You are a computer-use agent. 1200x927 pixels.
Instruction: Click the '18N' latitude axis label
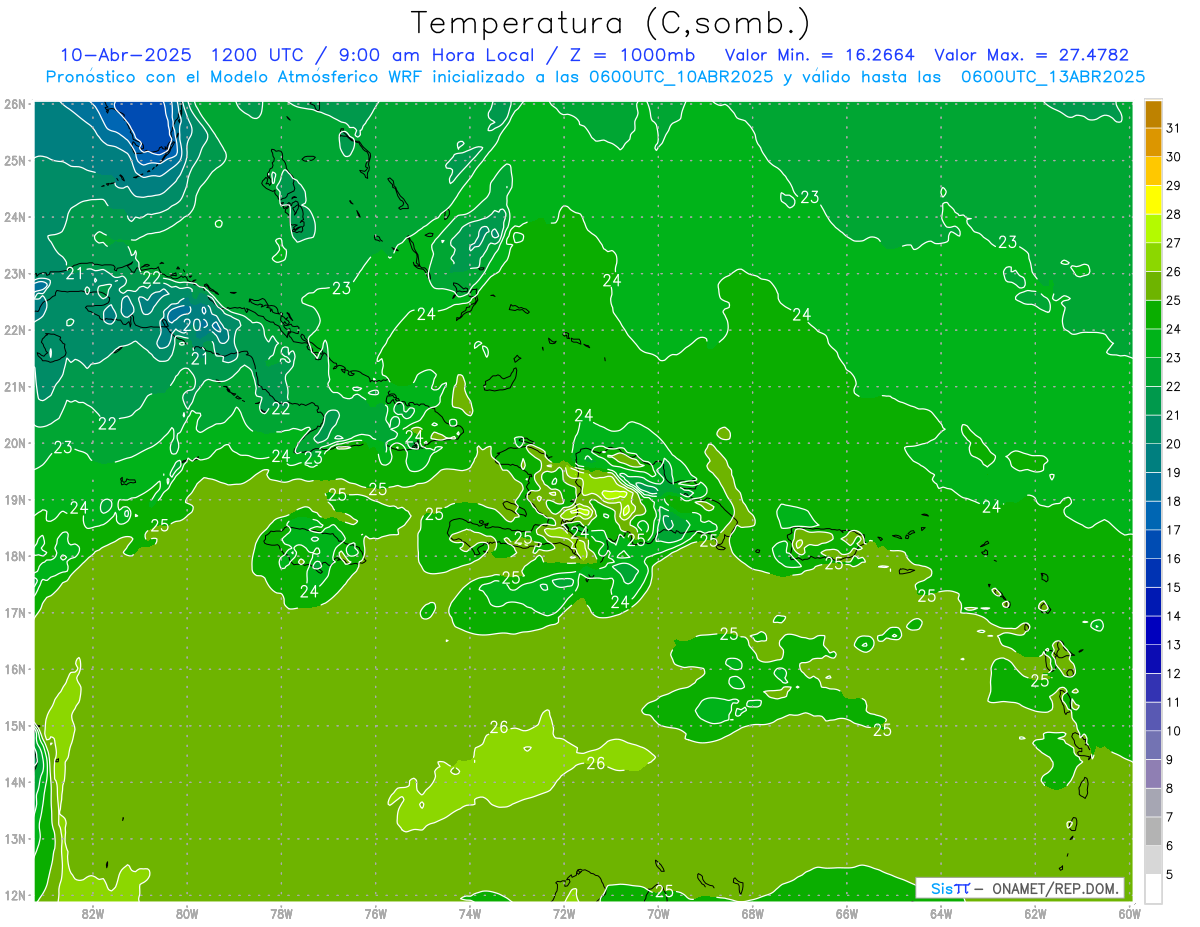(x=13, y=556)
